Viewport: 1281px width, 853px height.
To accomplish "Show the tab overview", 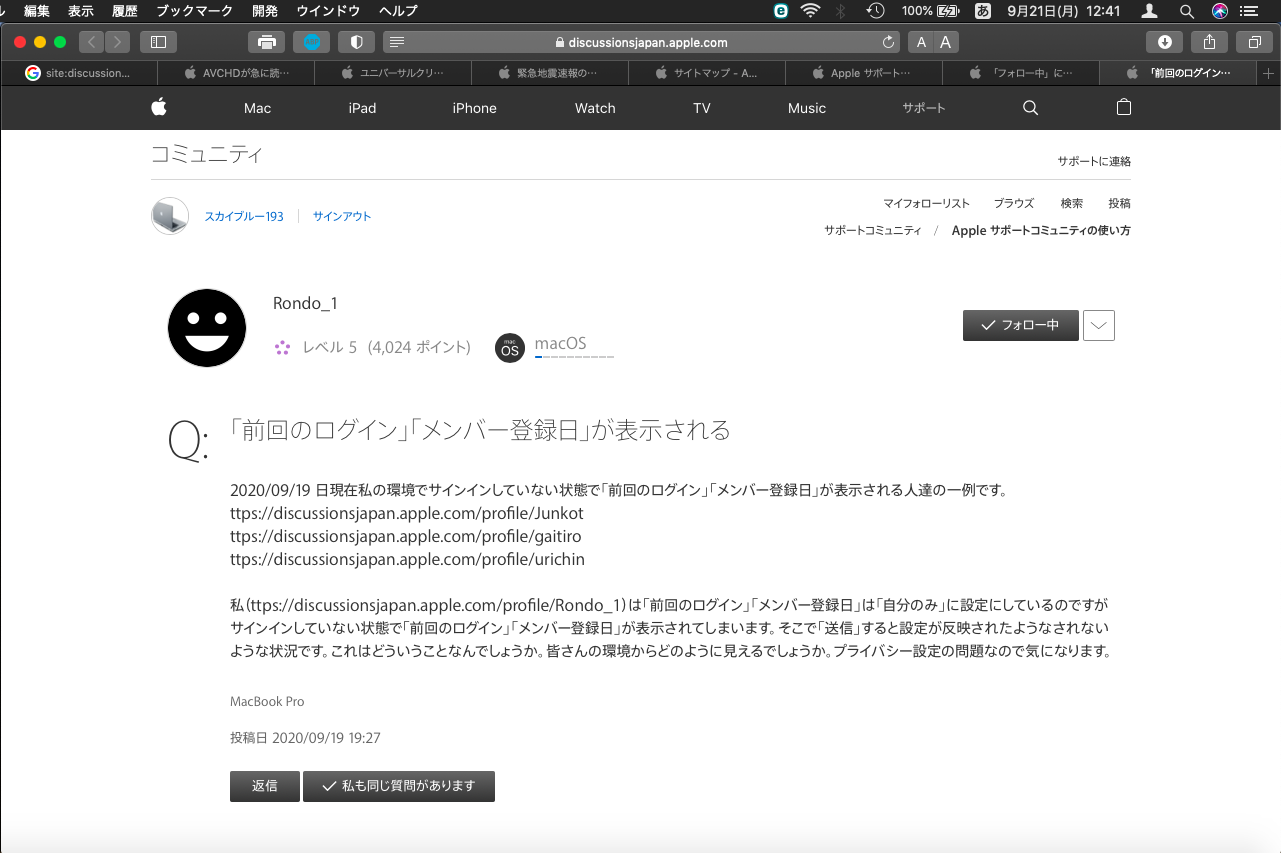I will [1254, 42].
